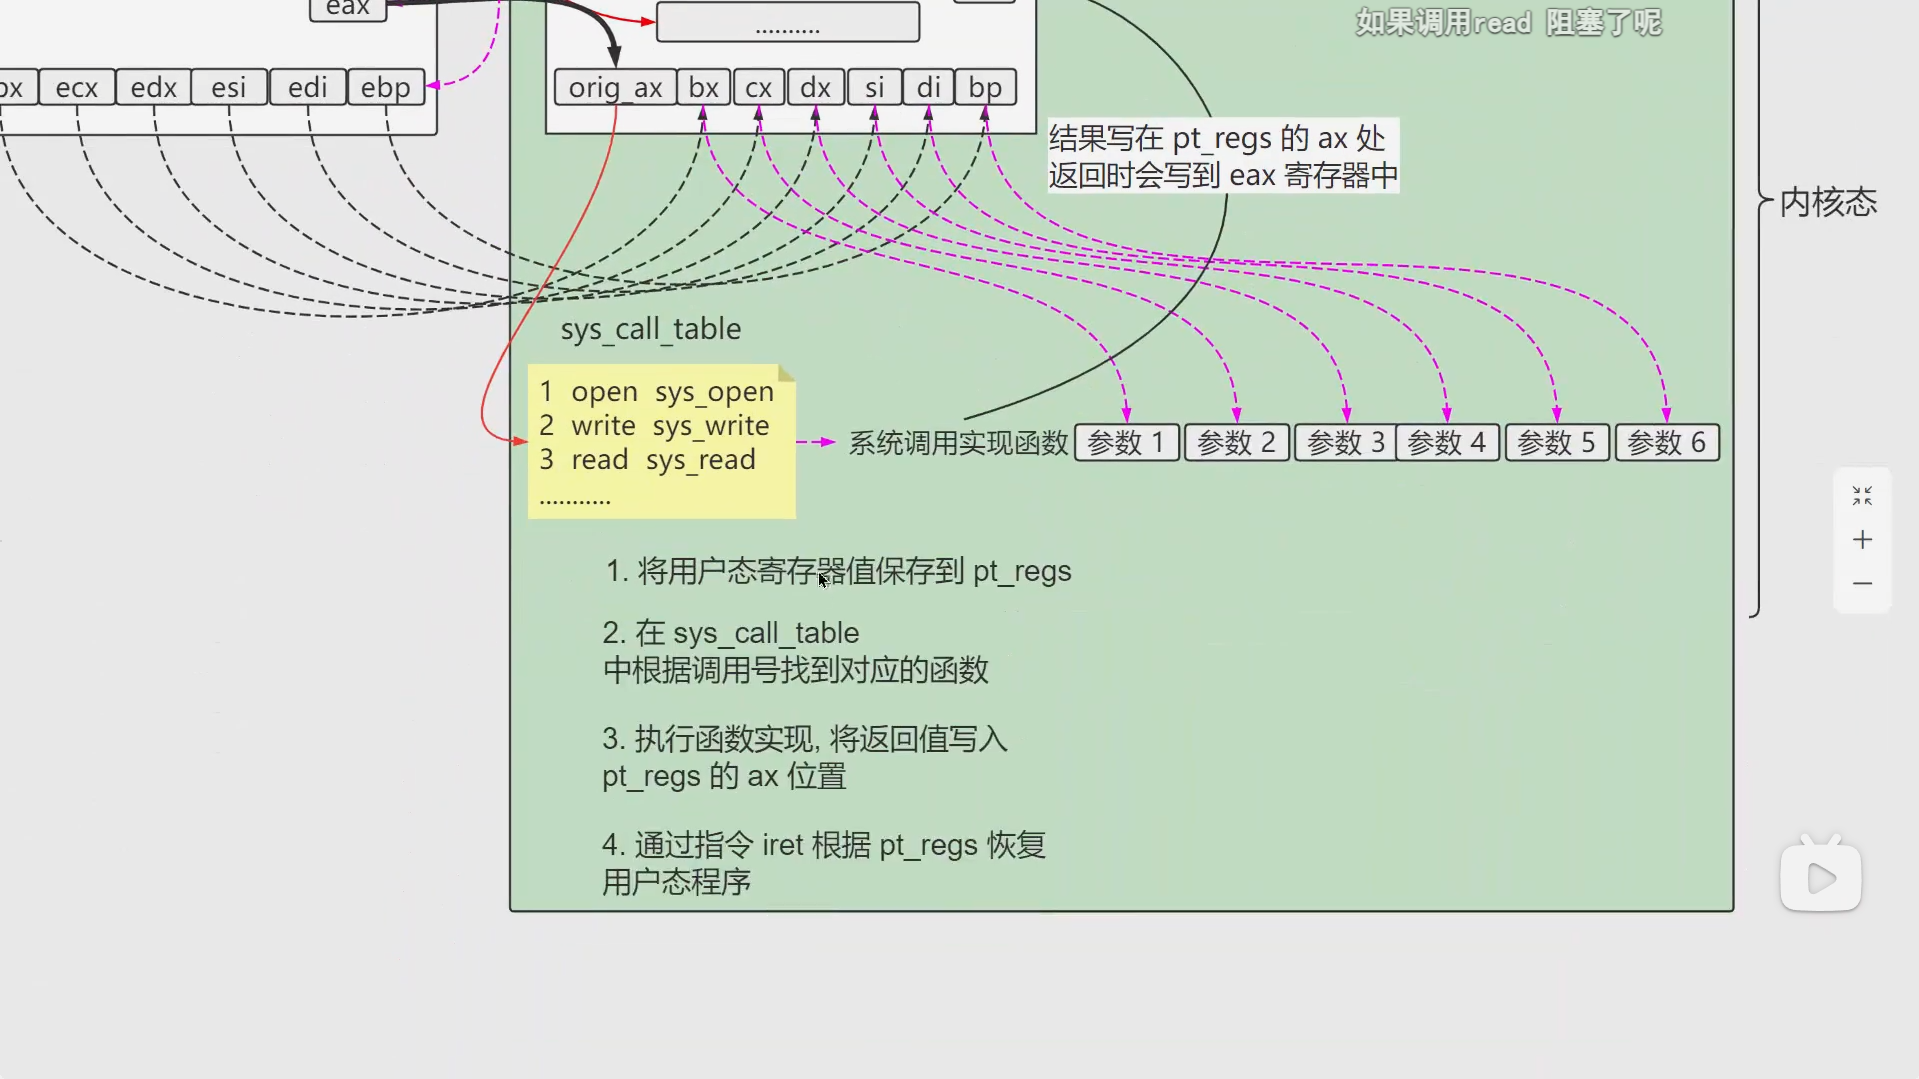
Task: Click the zoom in plus icon
Action: (1862, 540)
